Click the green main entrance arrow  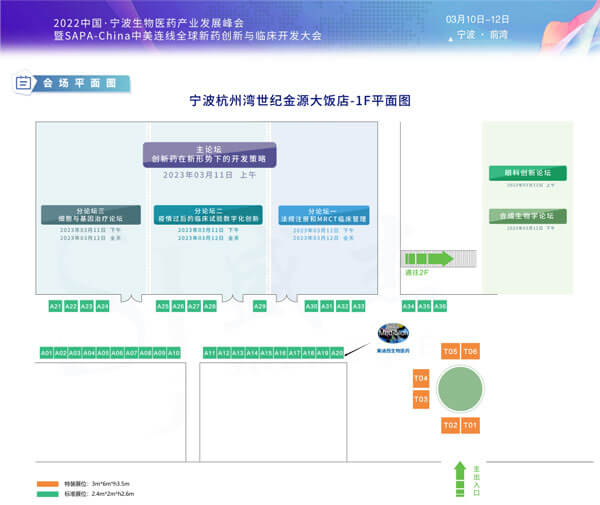tap(460, 477)
